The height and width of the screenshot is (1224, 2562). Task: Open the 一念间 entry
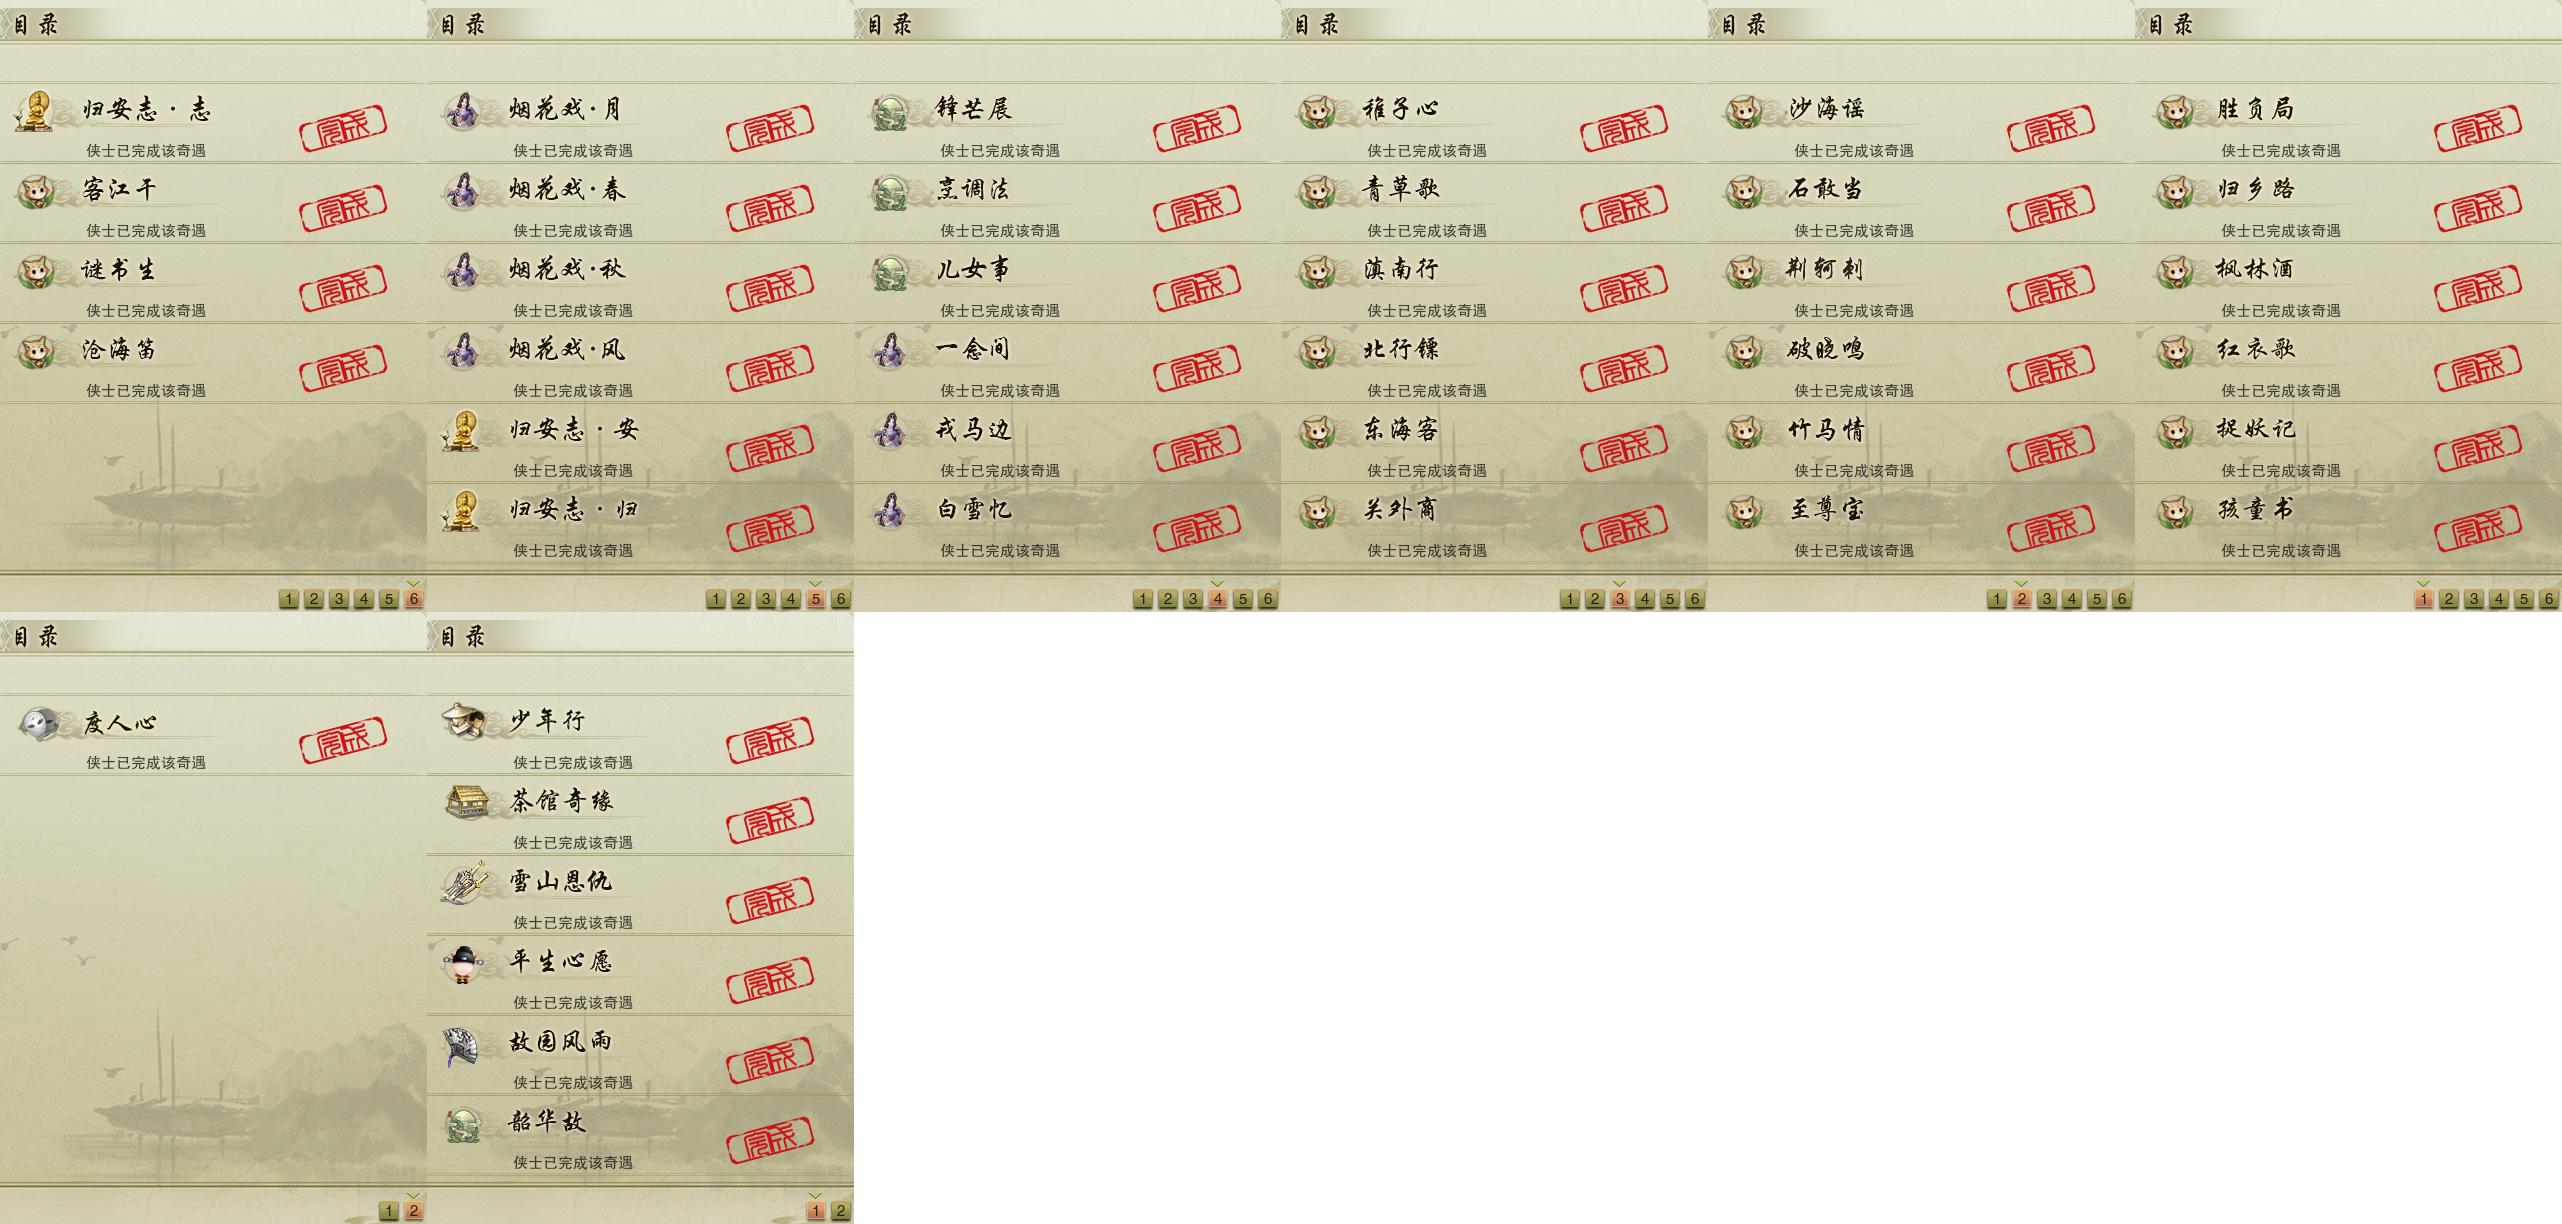1067,364
